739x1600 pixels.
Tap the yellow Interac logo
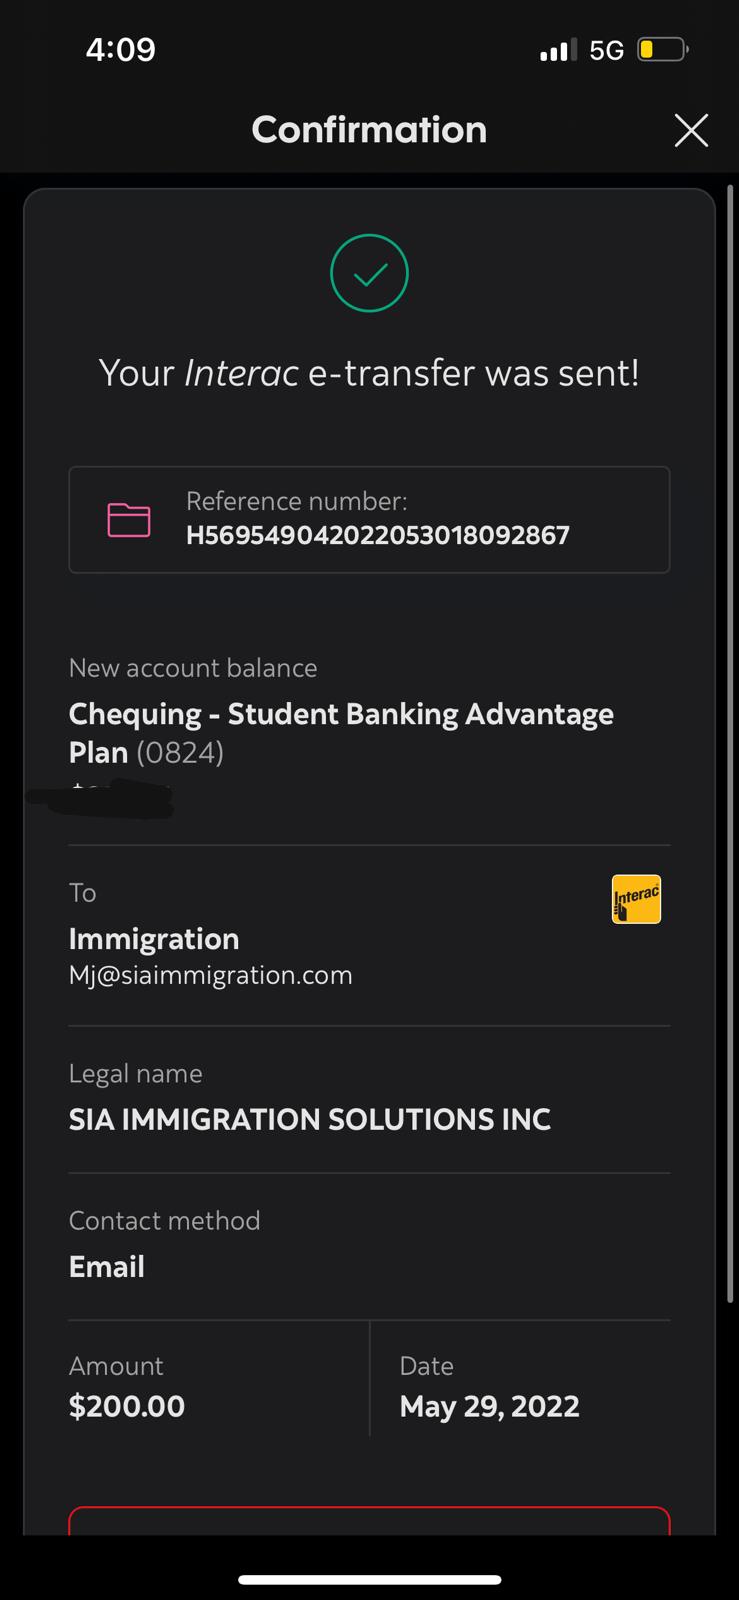coord(636,899)
